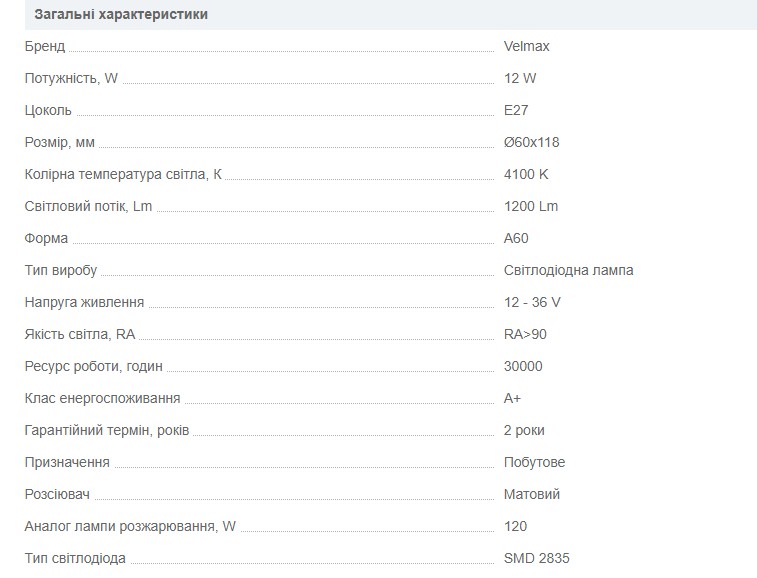This screenshot has height=578, width=757.
Task: Click the '1200 Lm' luminous flux value
Action: coord(531,206)
